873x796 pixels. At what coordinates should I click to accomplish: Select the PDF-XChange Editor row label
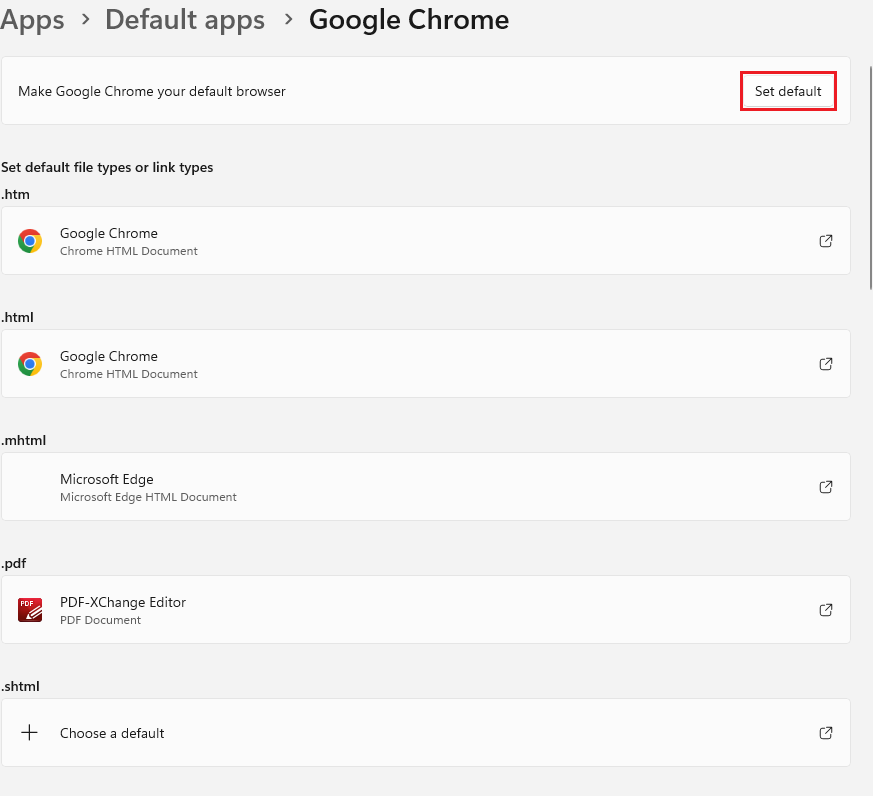(x=123, y=602)
